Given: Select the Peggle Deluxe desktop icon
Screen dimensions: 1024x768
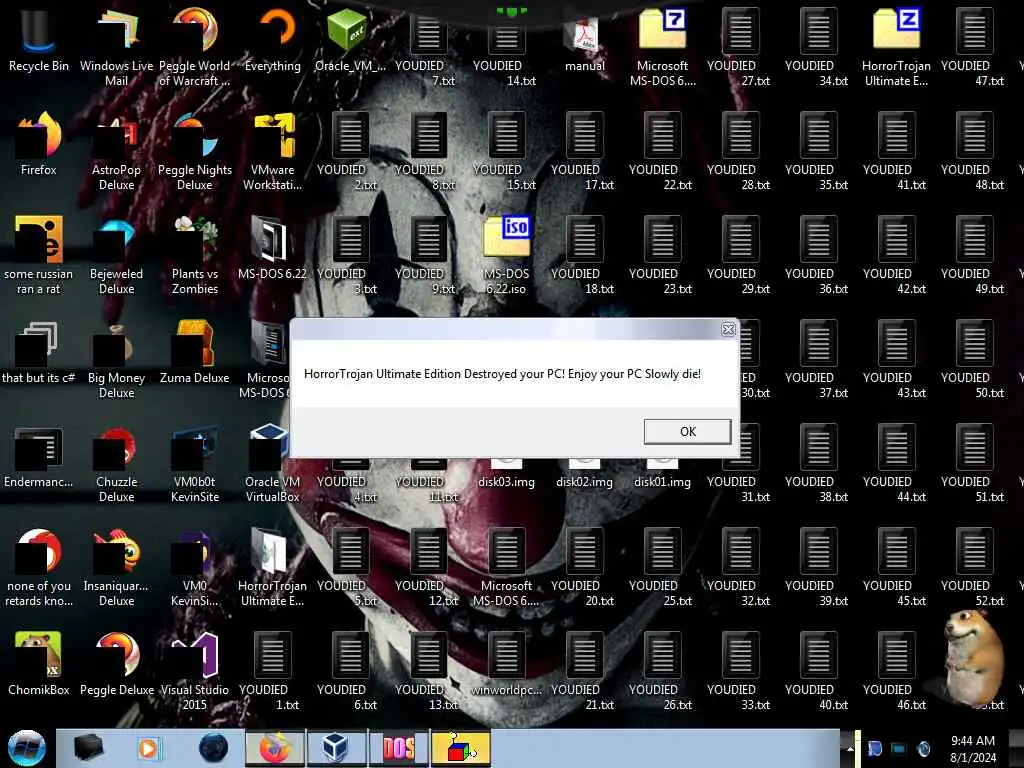Looking at the screenshot, I should [116, 664].
